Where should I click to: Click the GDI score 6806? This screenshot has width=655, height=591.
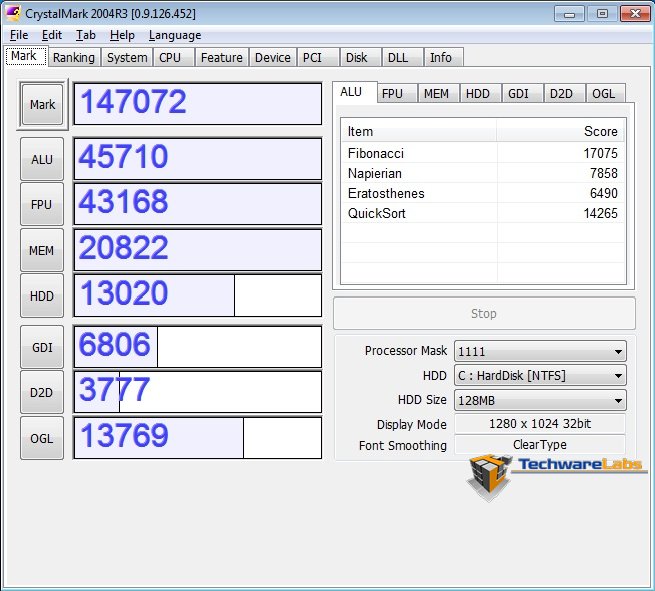click(198, 347)
